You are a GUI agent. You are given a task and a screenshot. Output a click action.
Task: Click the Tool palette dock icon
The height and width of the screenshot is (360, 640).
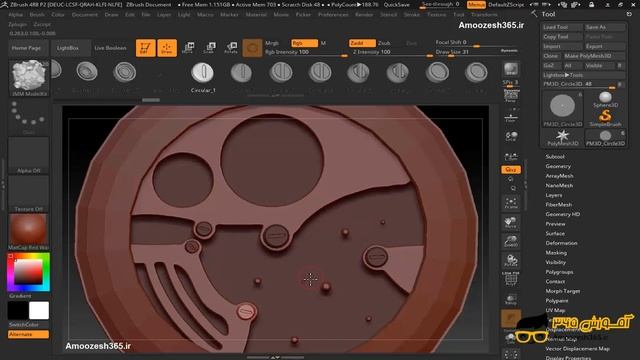click(x=629, y=14)
